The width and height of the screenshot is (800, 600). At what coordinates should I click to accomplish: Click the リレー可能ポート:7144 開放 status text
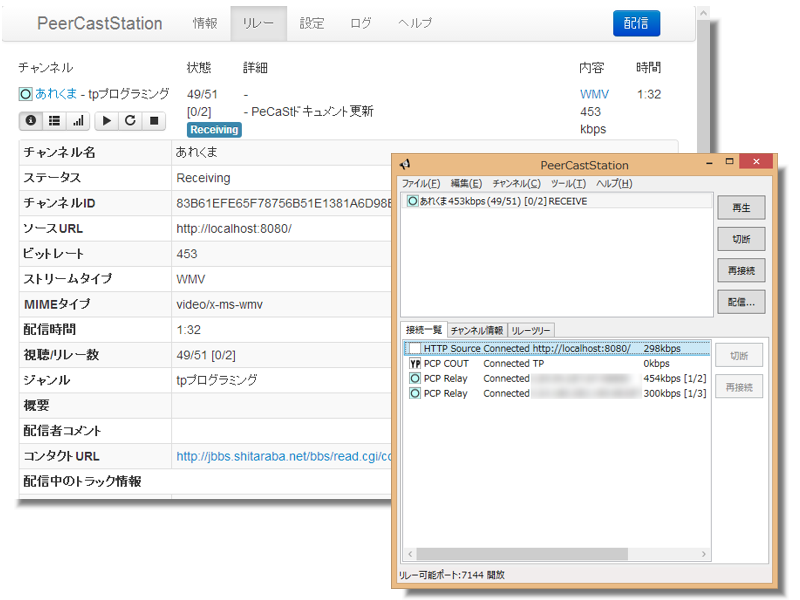(452, 575)
